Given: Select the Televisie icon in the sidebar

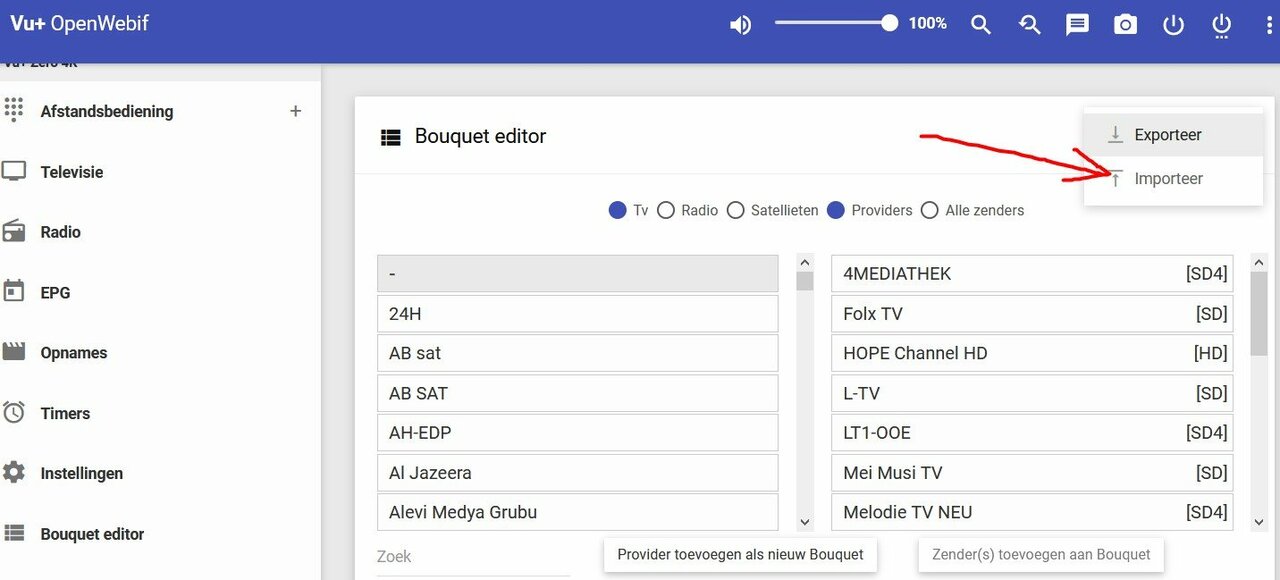Looking at the screenshot, I should point(14,171).
